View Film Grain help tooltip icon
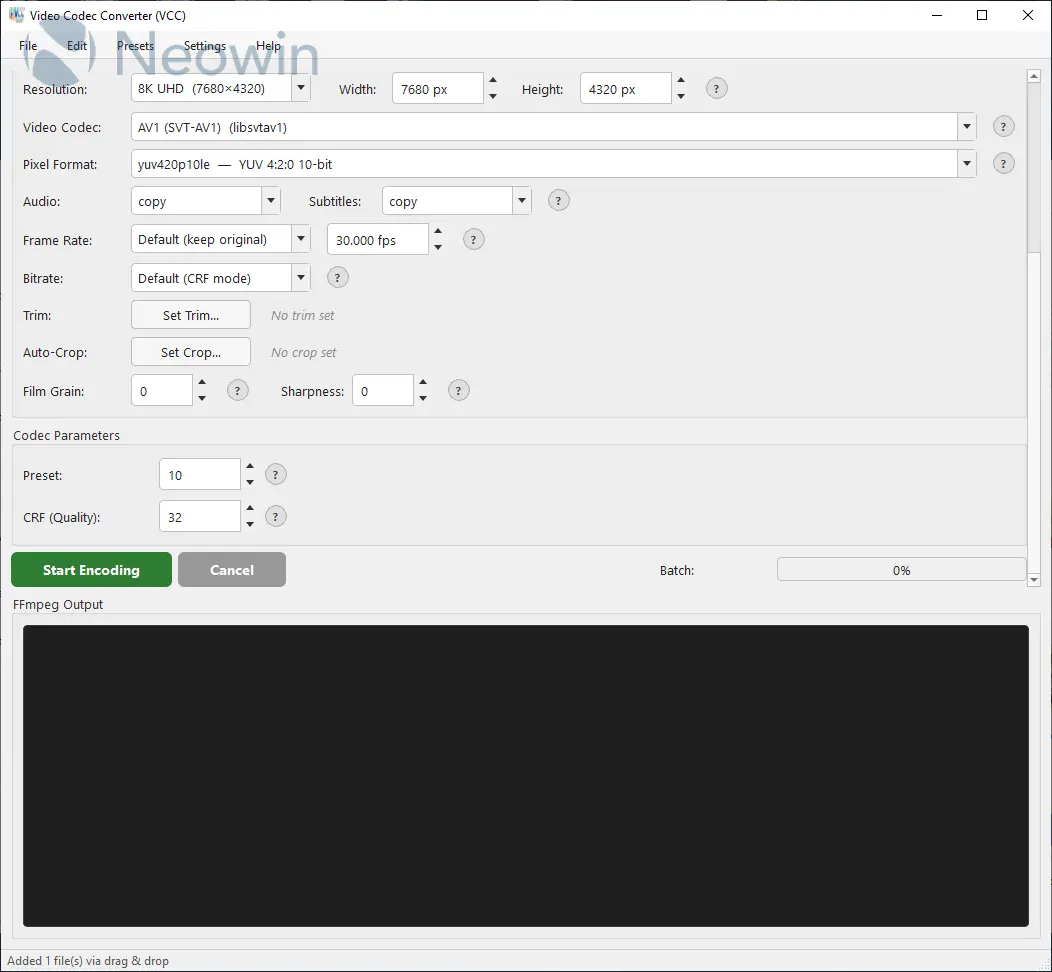The width and height of the screenshot is (1052, 972). [237, 390]
